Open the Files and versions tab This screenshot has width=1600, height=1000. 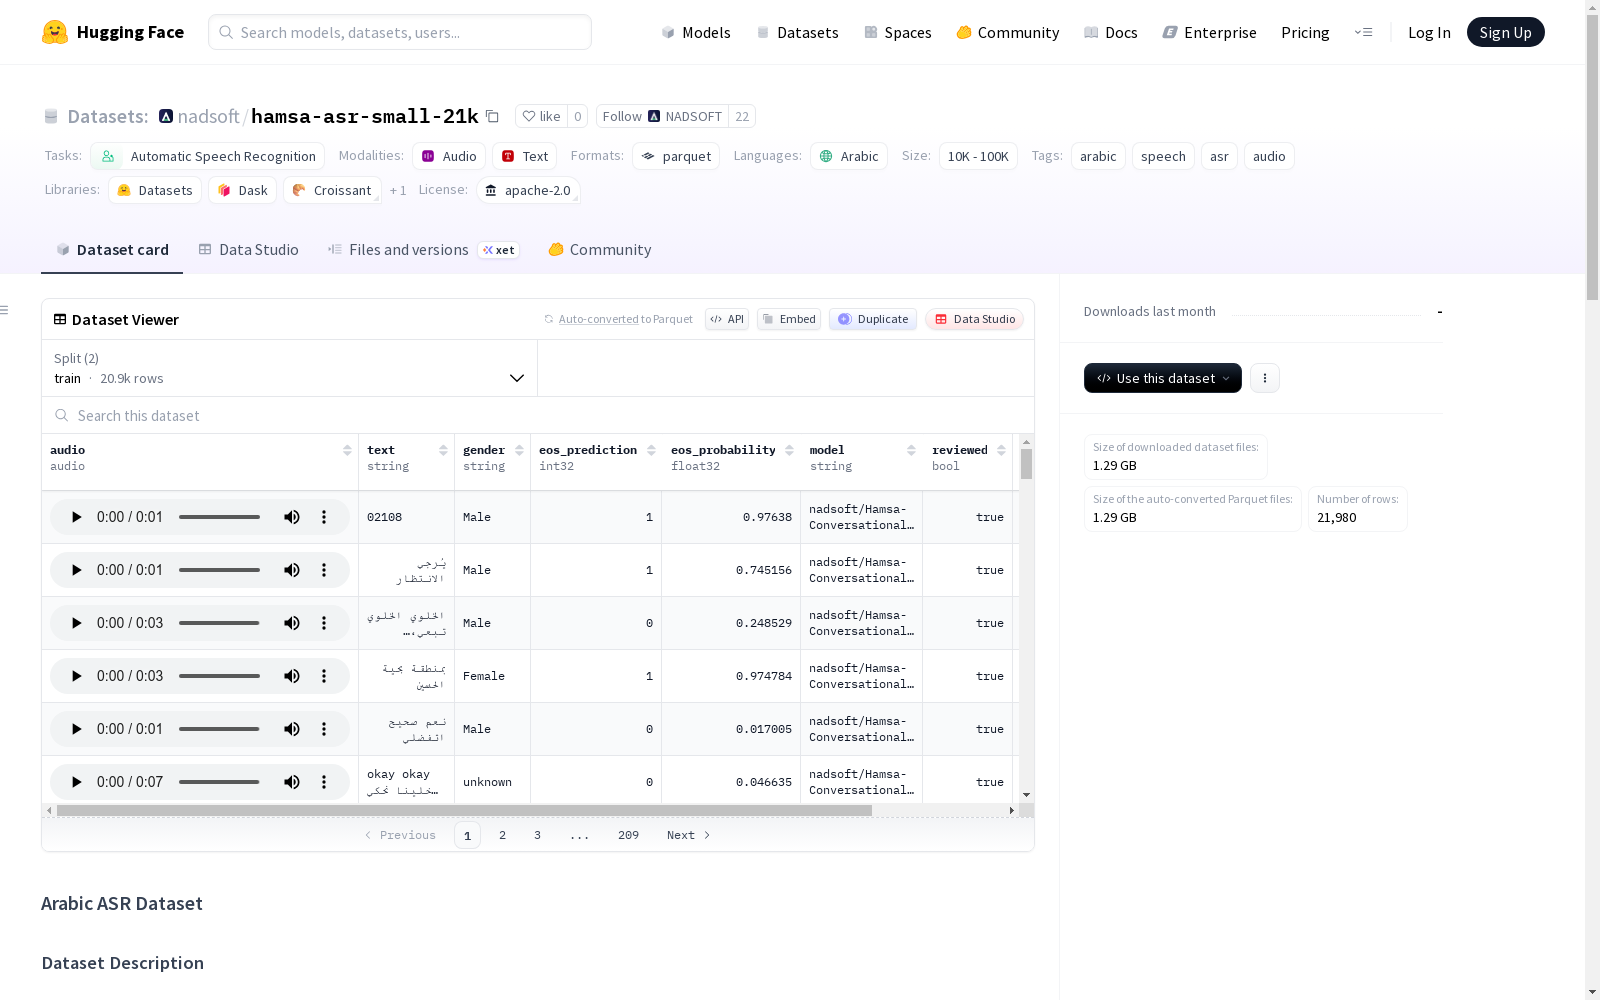pos(423,250)
